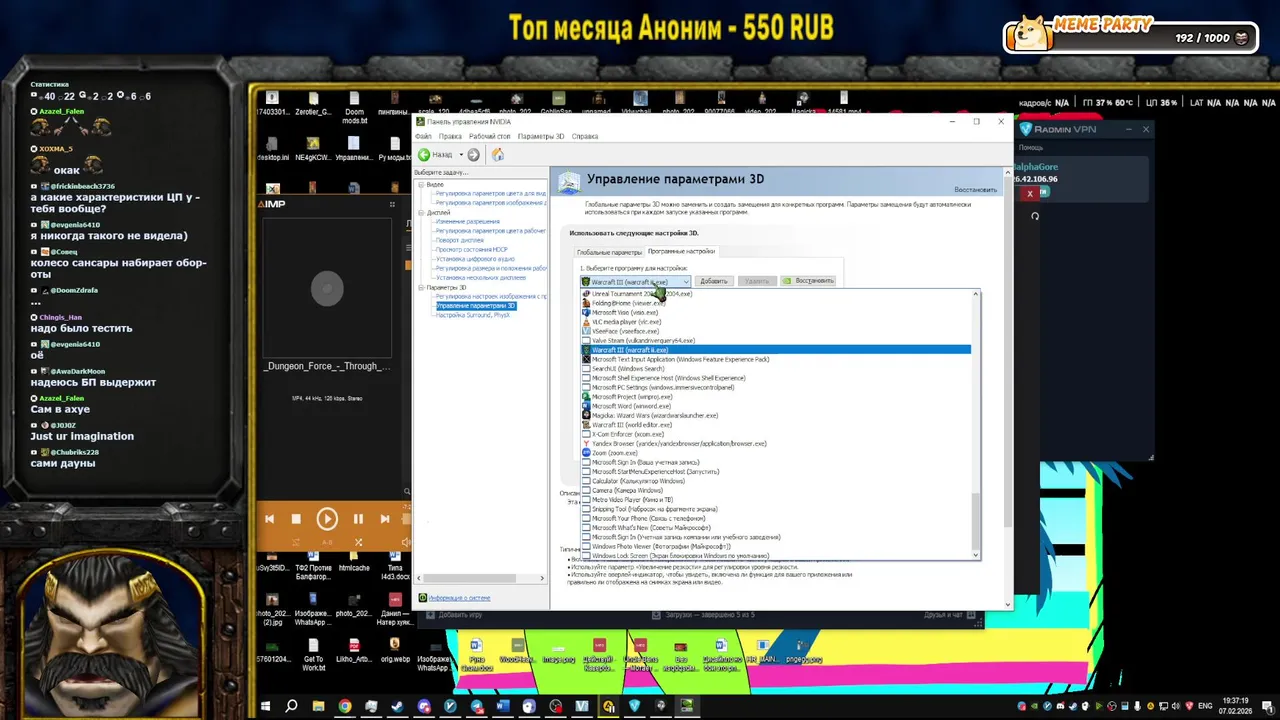Open Установка цифрового аудио task
The width and height of the screenshot is (1280, 720).
pos(475,259)
